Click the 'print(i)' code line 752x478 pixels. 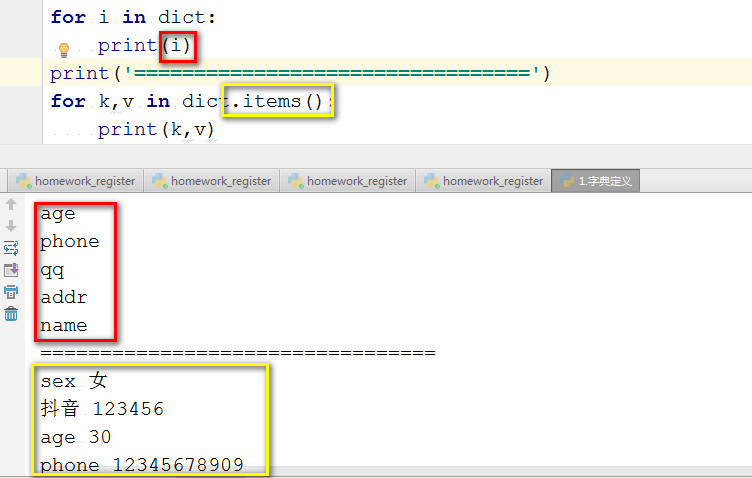tap(144, 46)
